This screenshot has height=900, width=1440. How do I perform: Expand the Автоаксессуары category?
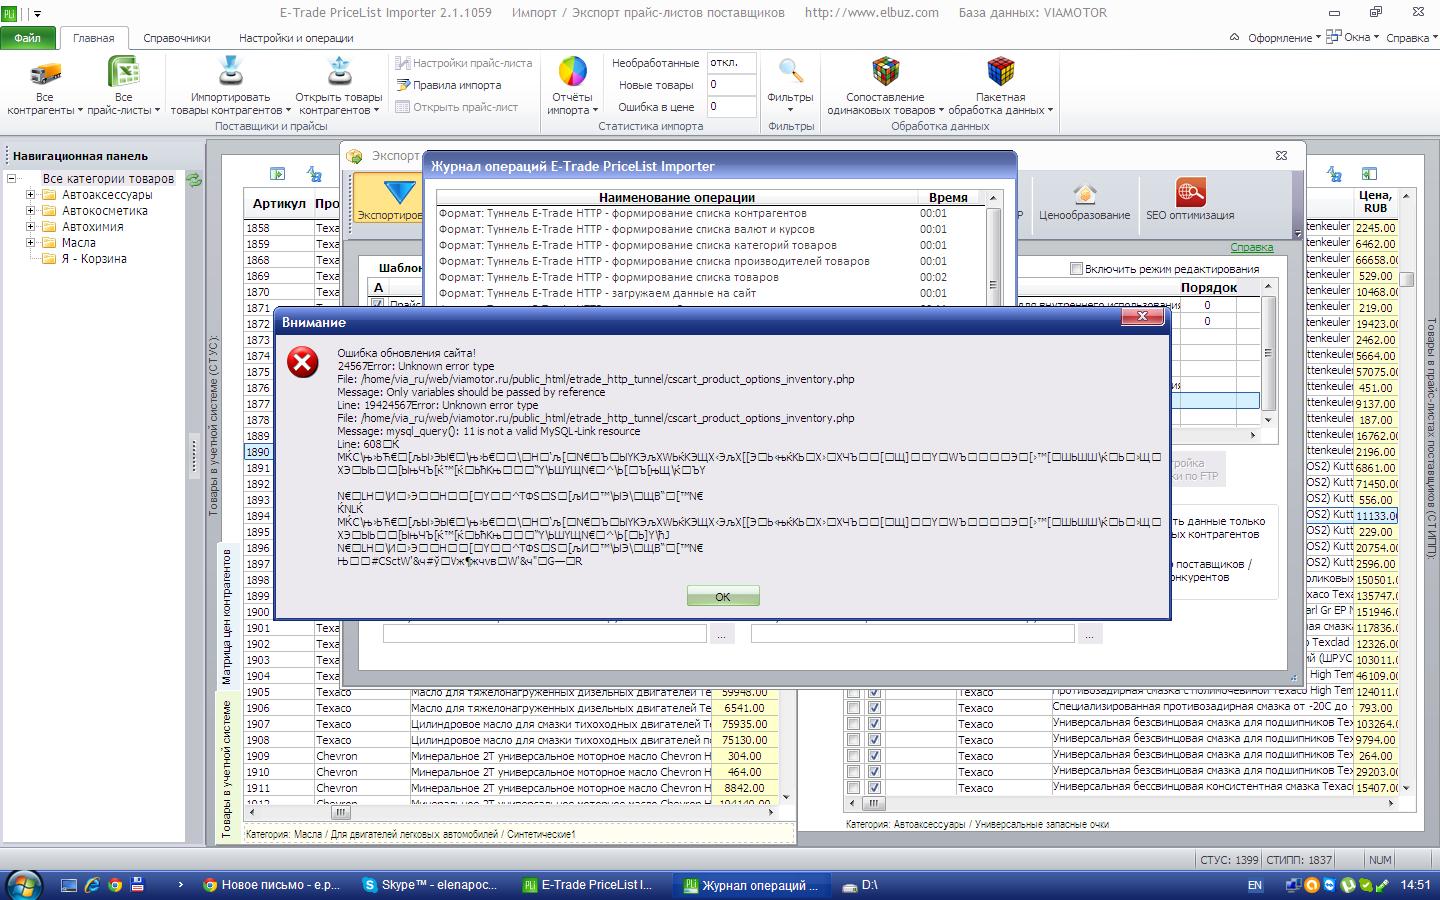30,195
